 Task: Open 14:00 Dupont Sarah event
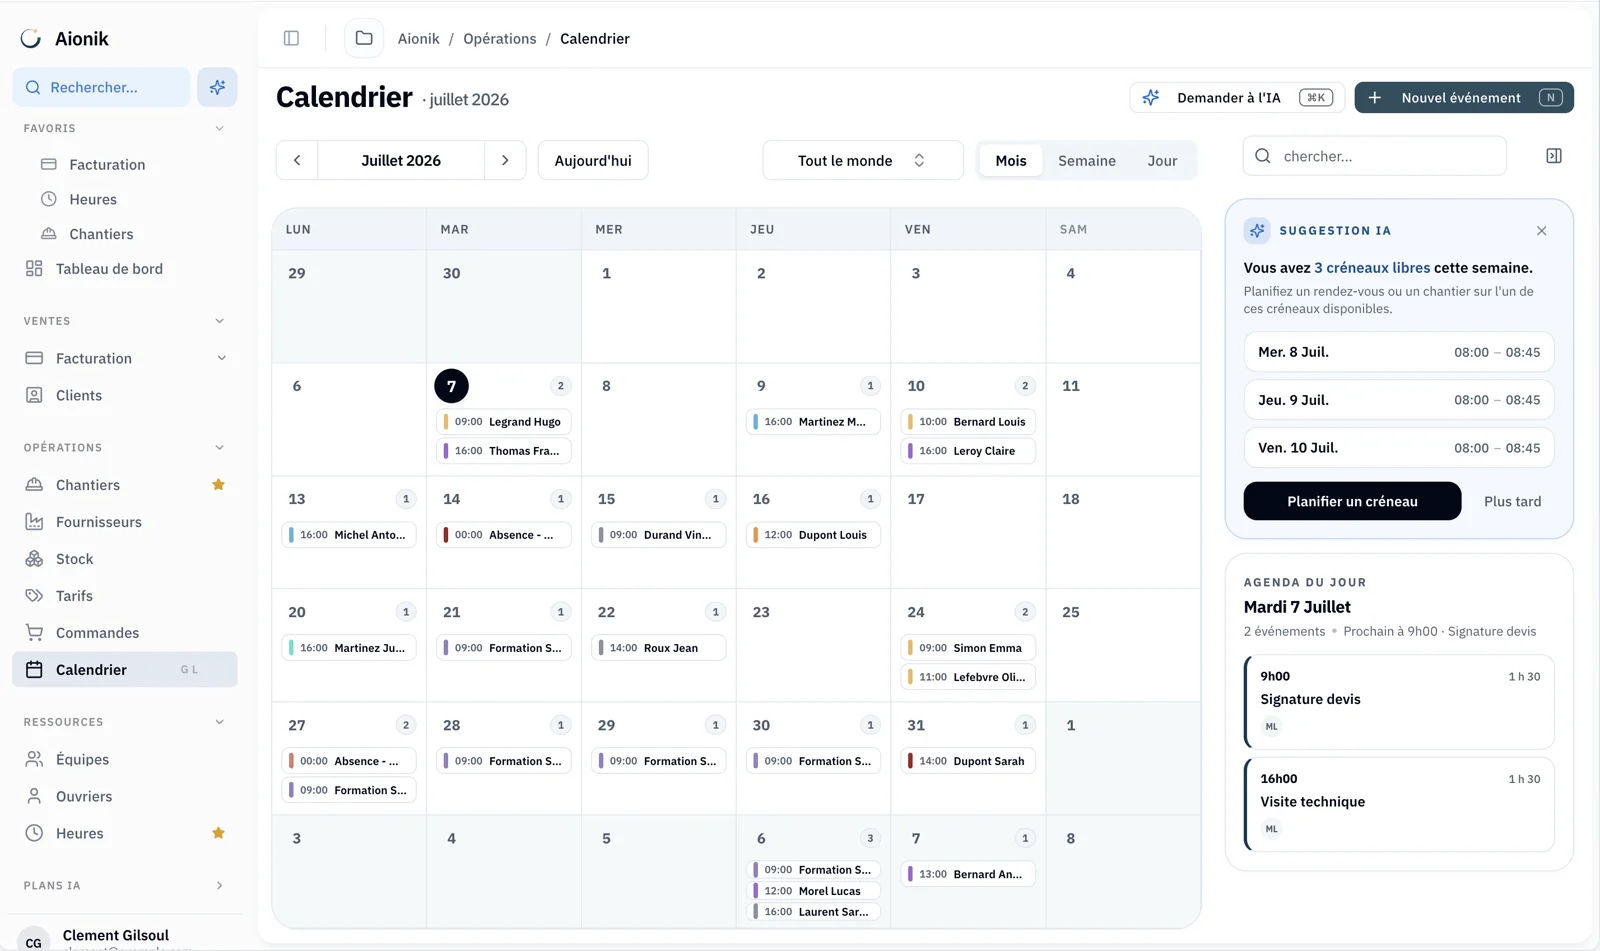(x=968, y=761)
